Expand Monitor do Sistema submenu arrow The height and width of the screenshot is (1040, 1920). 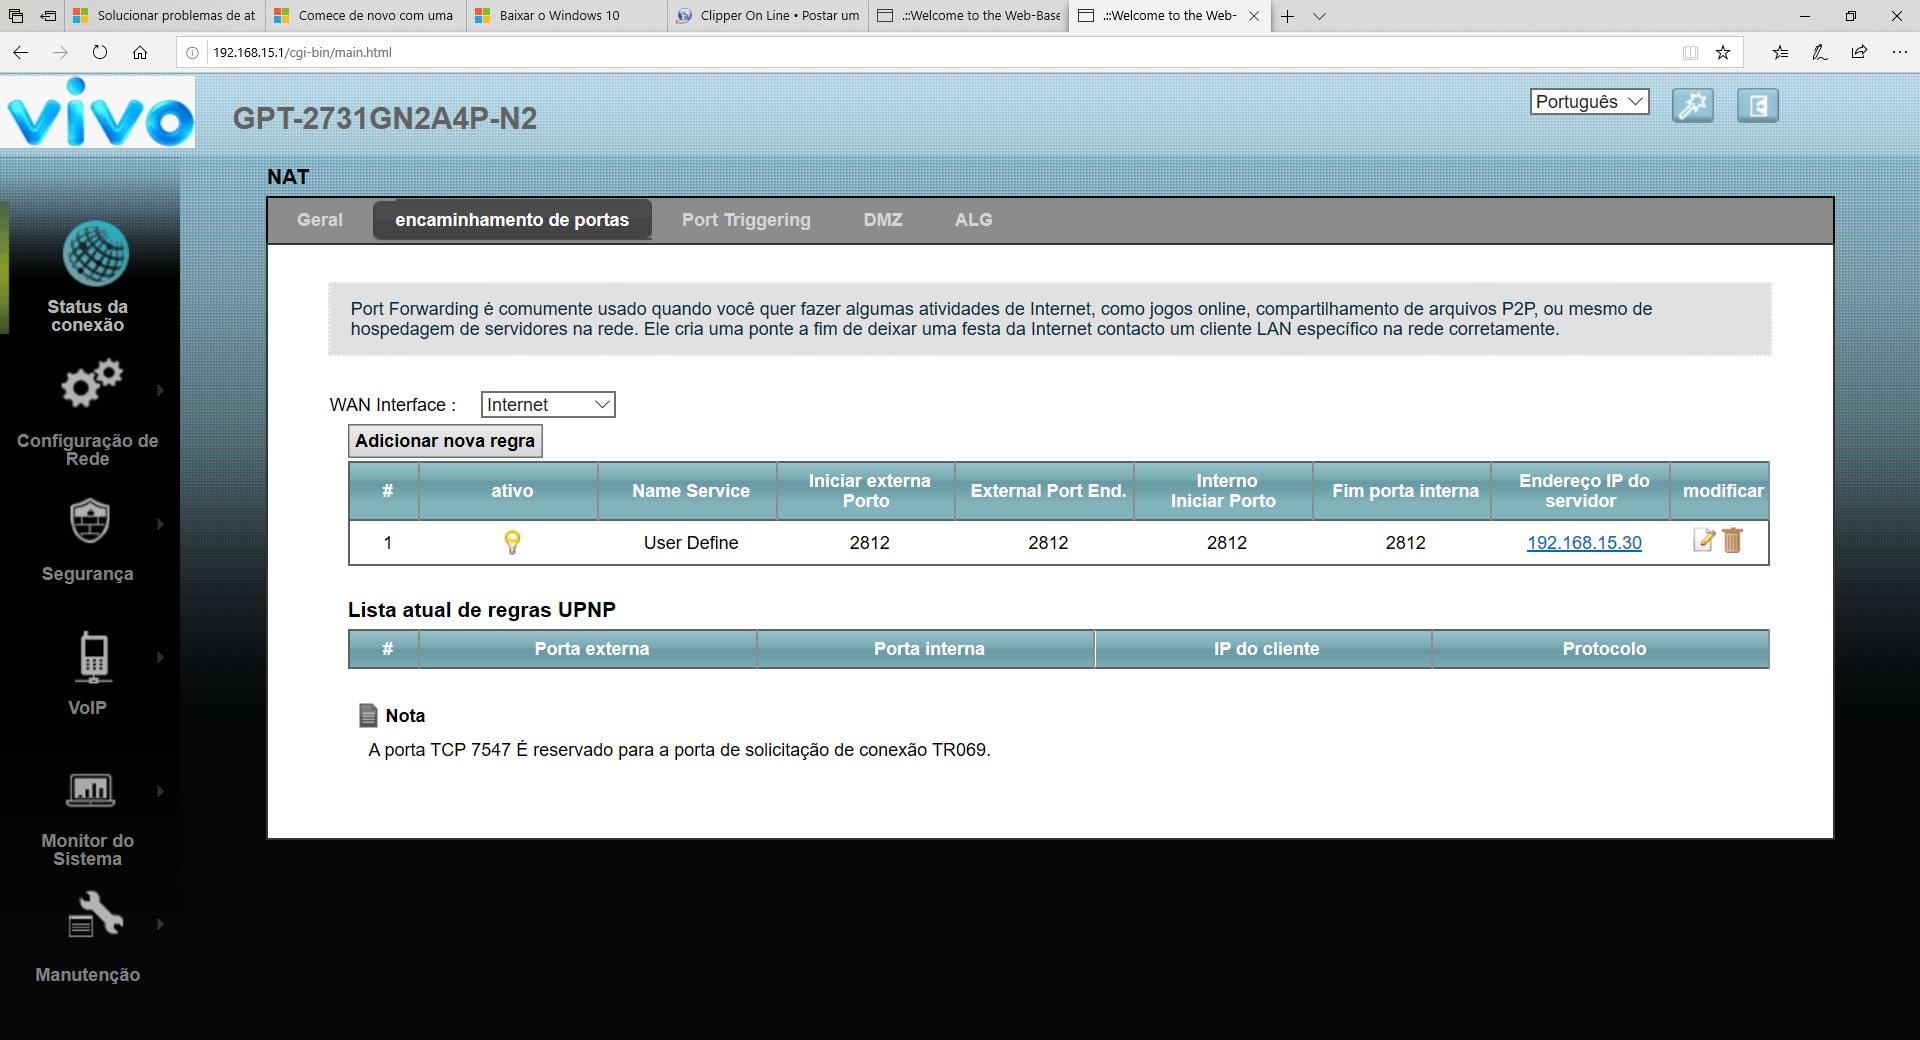160,791
